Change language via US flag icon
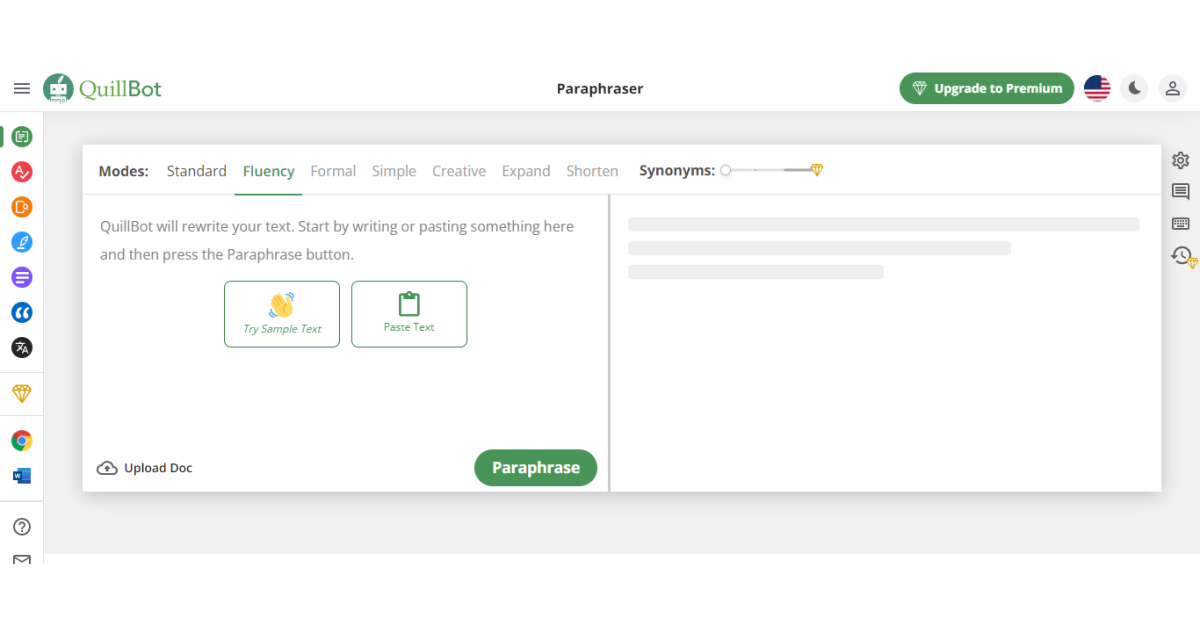1200x630 pixels. (1097, 88)
